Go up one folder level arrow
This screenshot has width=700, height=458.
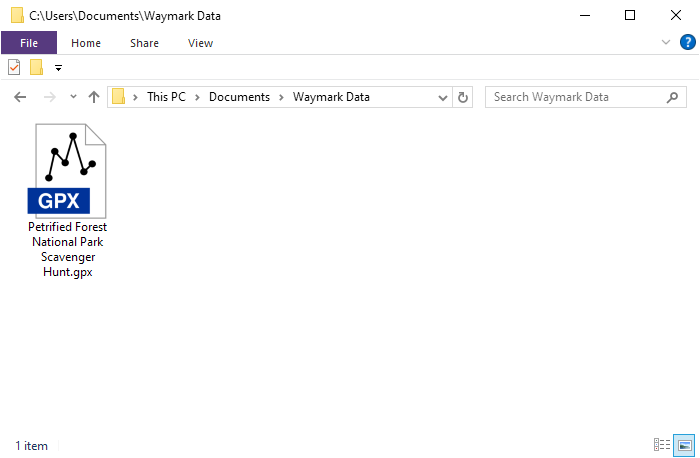tap(94, 97)
